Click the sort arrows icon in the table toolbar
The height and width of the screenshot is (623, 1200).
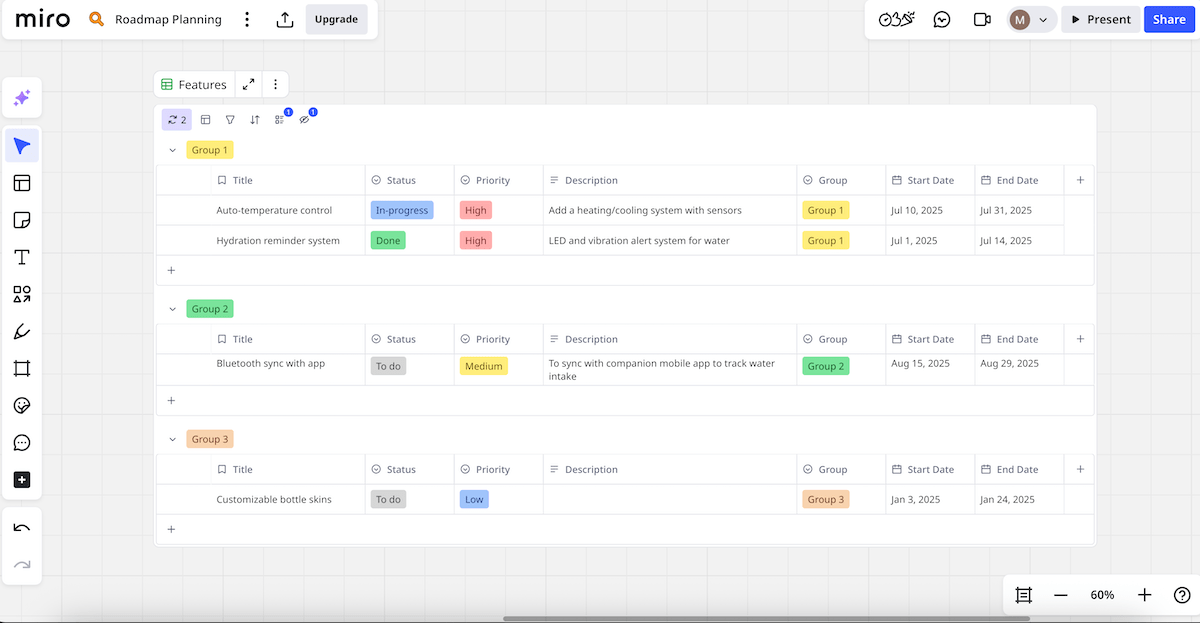(x=255, y=120)
